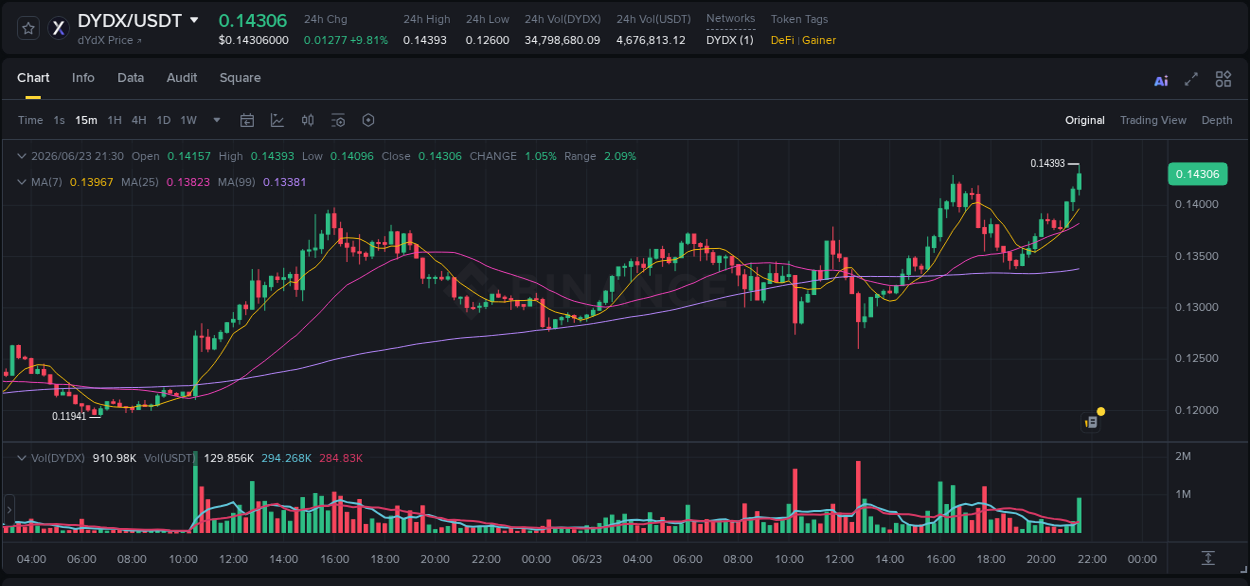Screen dimensions: 1250x586
Task: Click the 24h Low value 0.12600
Action: pyautogui.click(x=487, y=40)
